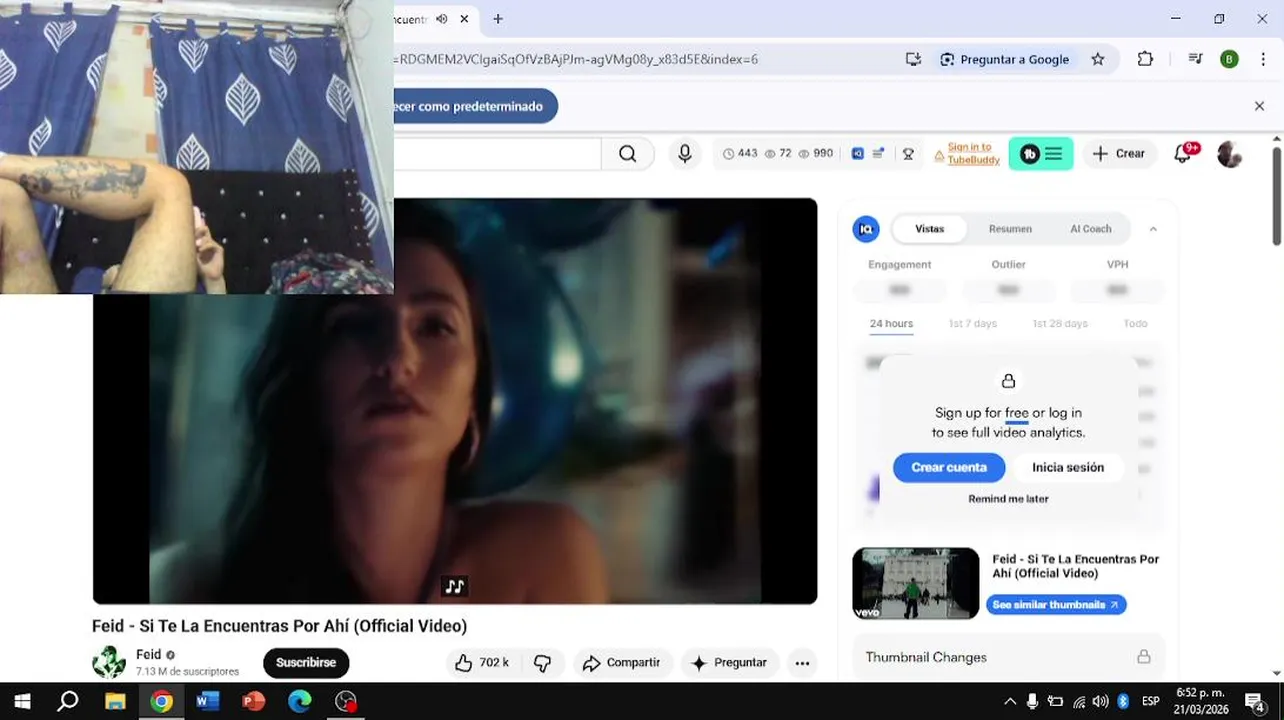
Task: Dismiss the default browser infobar
Action: click(1259, 106)
